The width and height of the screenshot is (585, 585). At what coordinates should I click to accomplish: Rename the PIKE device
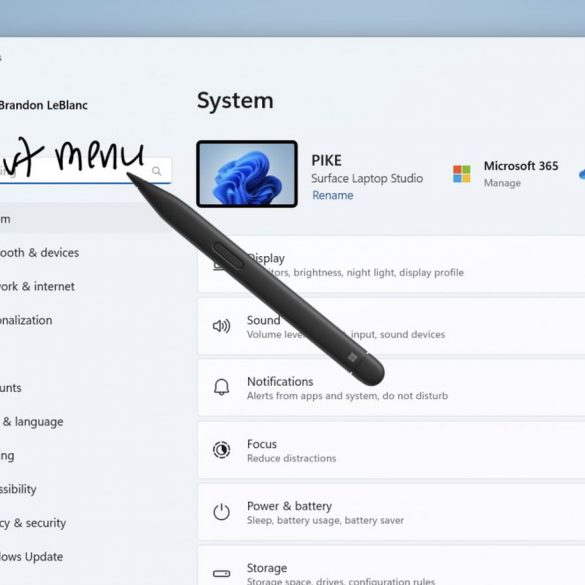[x=332, y=195]
